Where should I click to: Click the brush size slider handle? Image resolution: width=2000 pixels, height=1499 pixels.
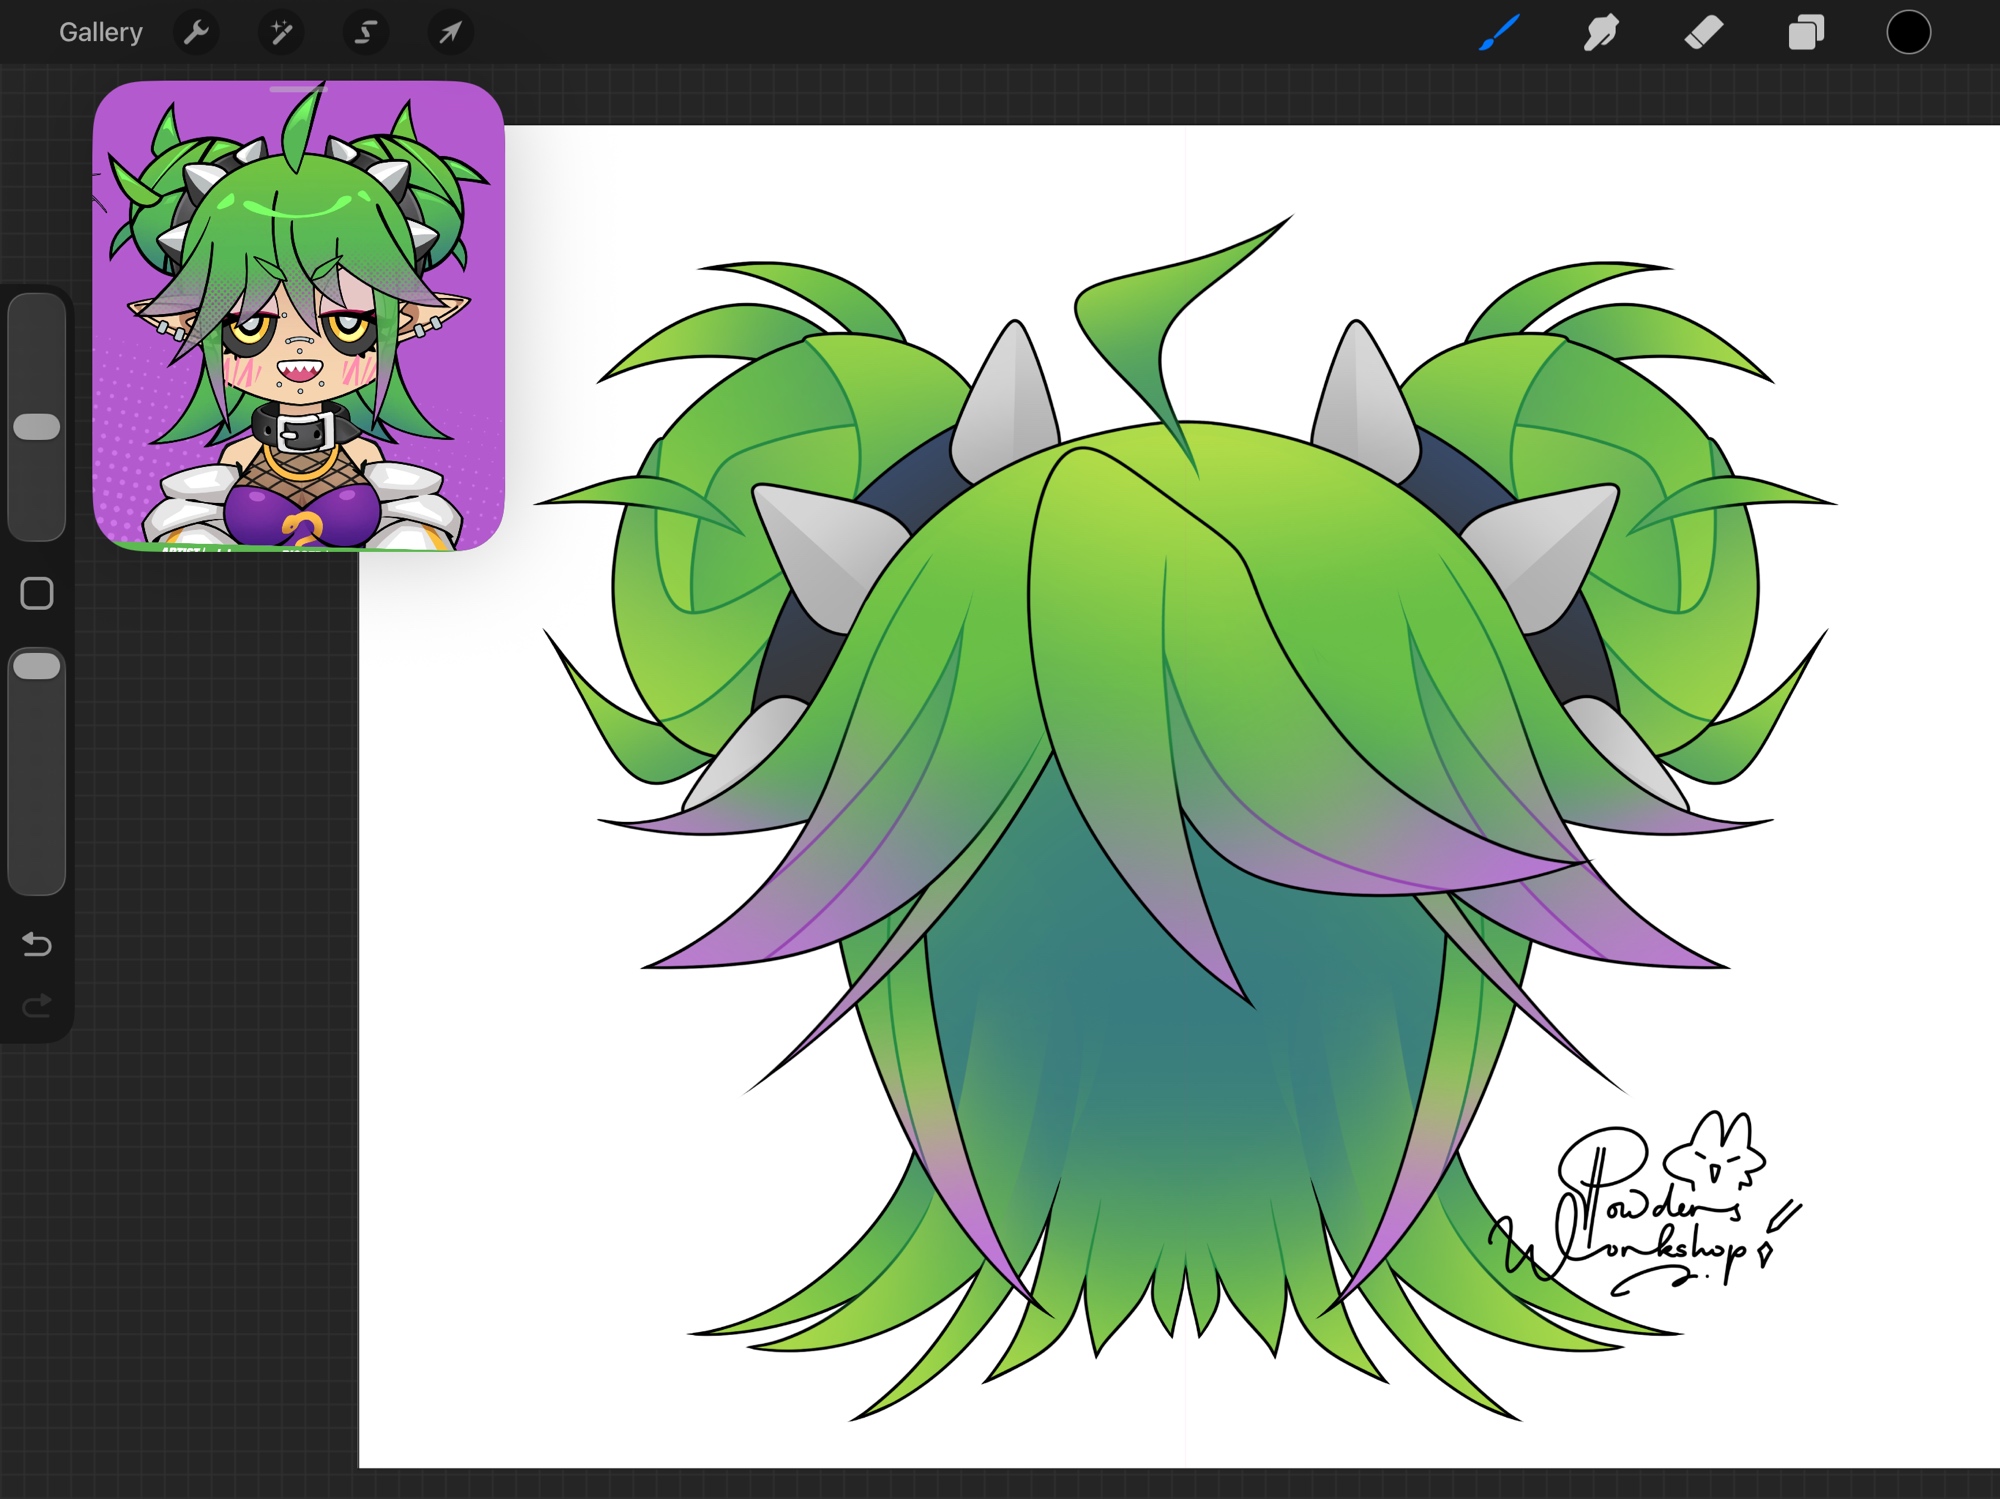(x=37, y=427)
